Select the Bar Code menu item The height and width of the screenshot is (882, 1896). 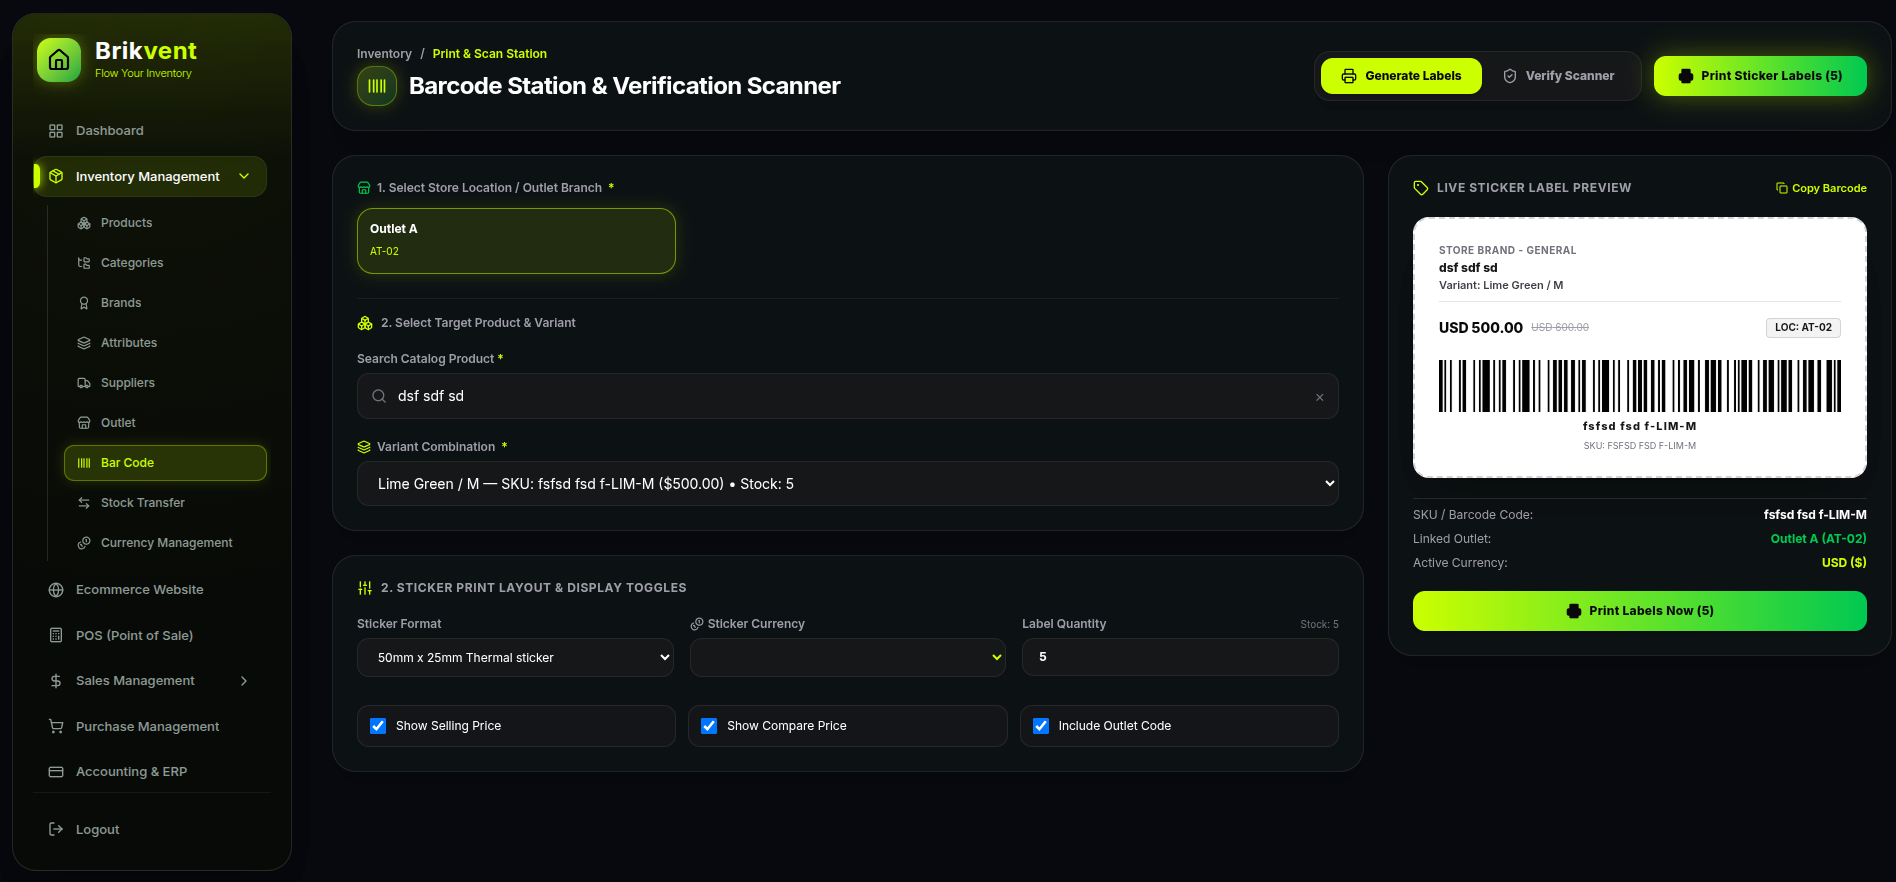coord(165,463)
